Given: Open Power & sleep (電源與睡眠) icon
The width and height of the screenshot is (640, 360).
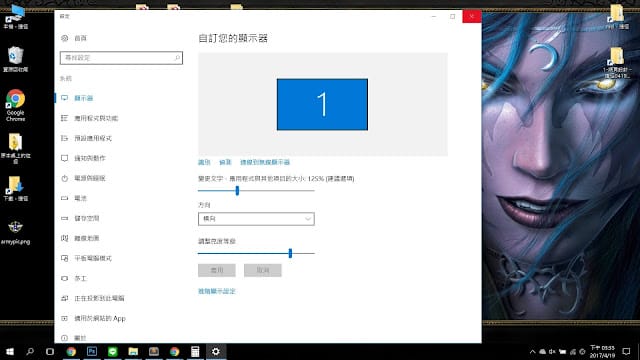Looking at the screenshot, I should [x=64, y=178].
